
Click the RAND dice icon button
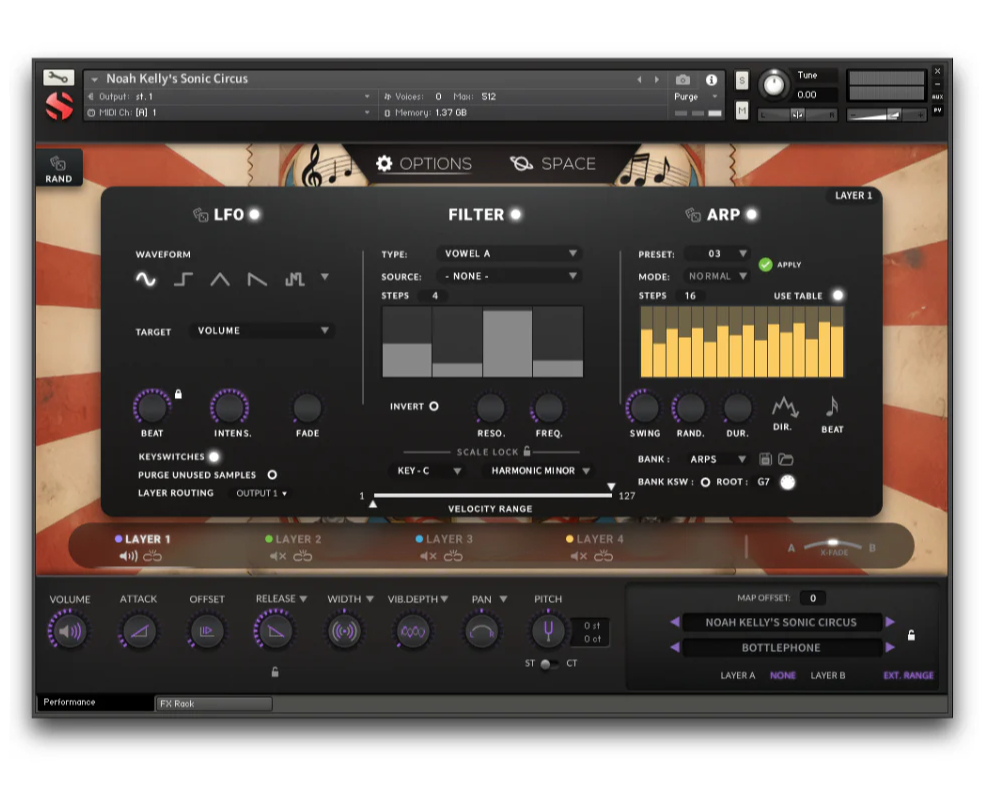coord(59,168)
